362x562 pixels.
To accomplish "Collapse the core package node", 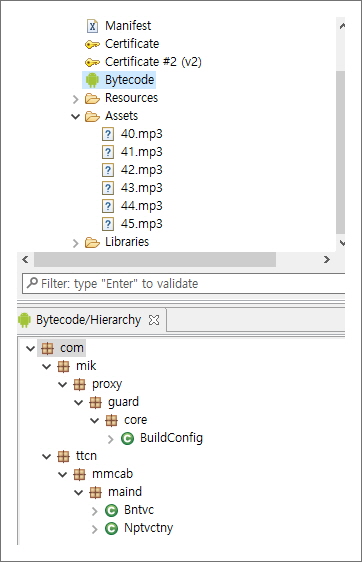I will pyautogui.click(x=95, y=420).
